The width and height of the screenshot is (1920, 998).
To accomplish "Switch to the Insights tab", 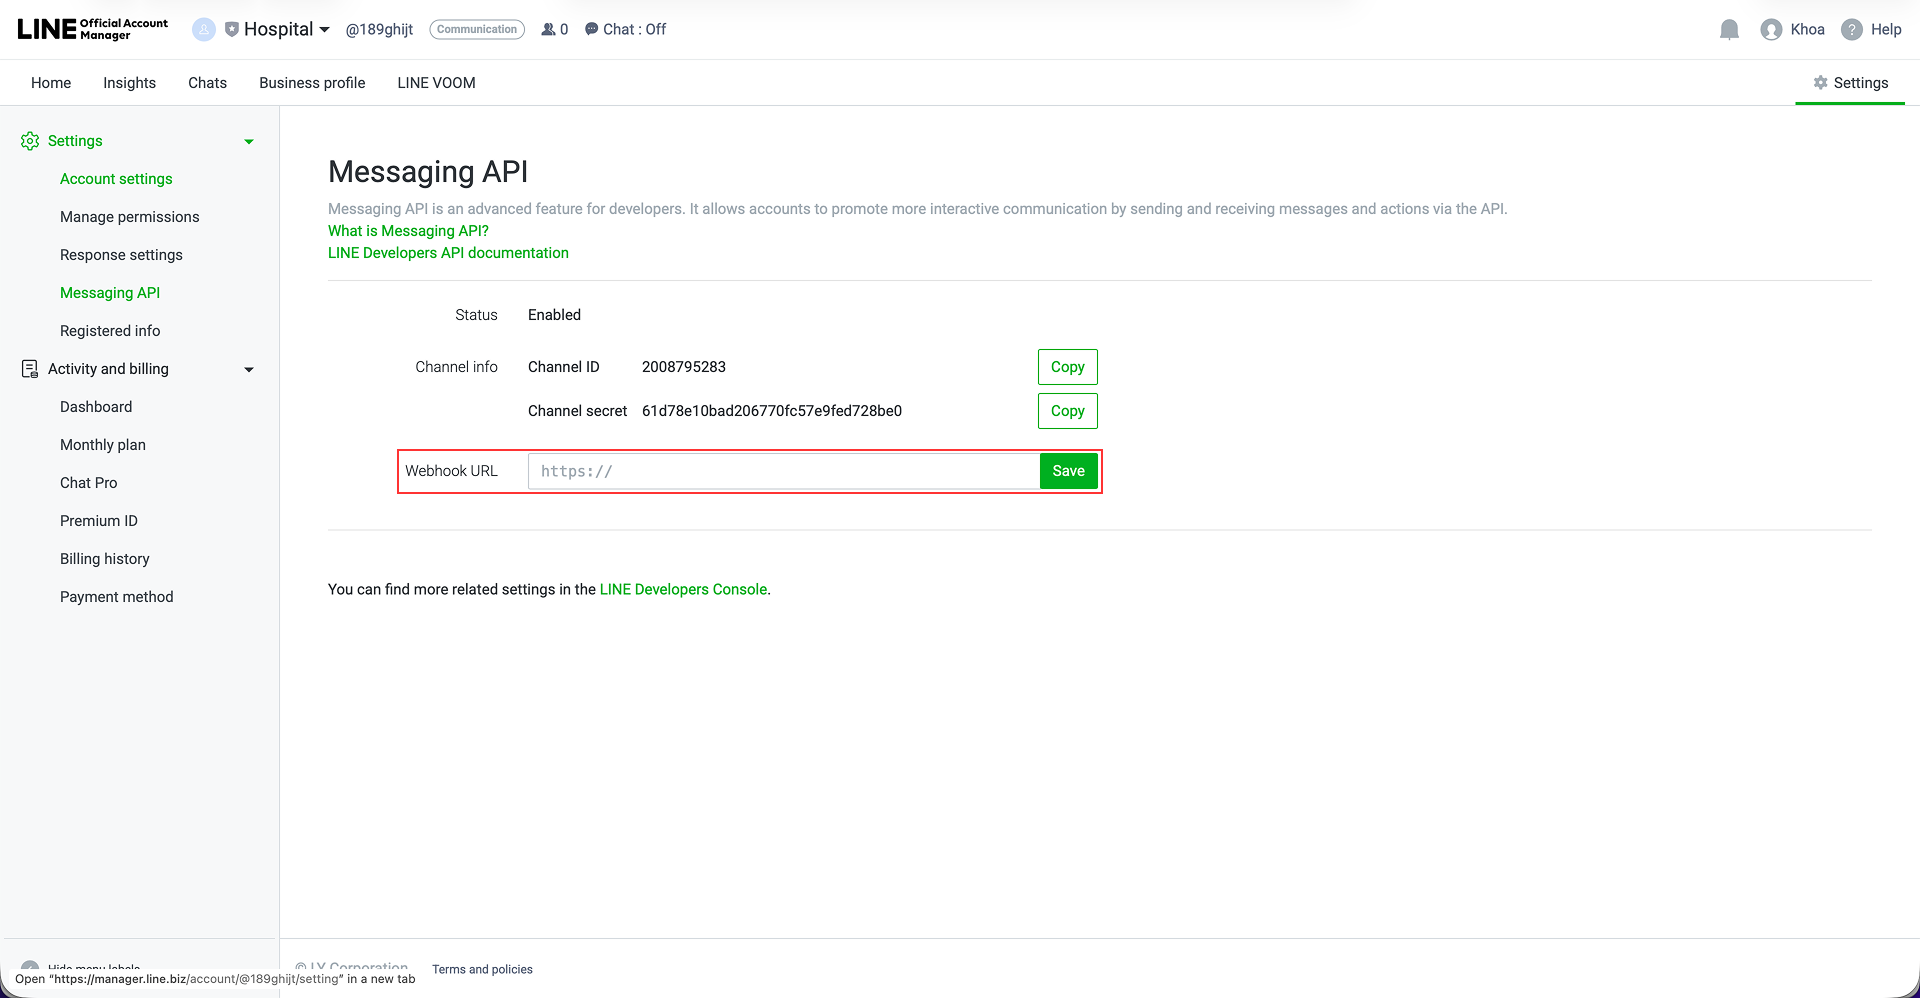I will pos(129,82).
